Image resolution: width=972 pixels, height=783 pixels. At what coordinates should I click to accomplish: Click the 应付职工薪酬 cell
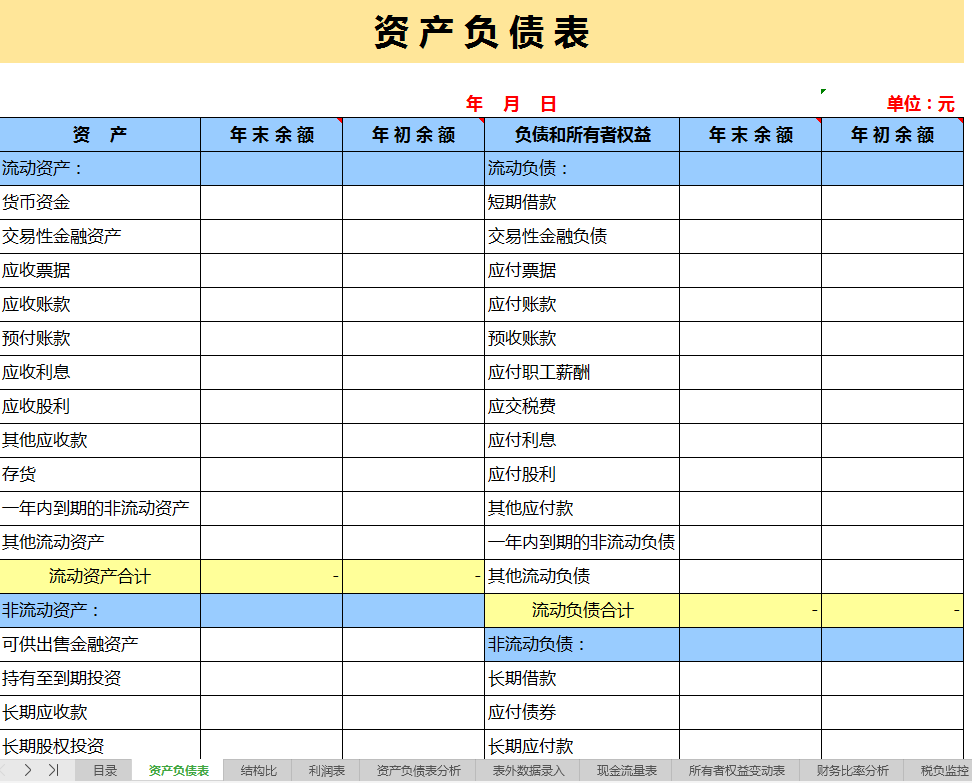[582, 373]
